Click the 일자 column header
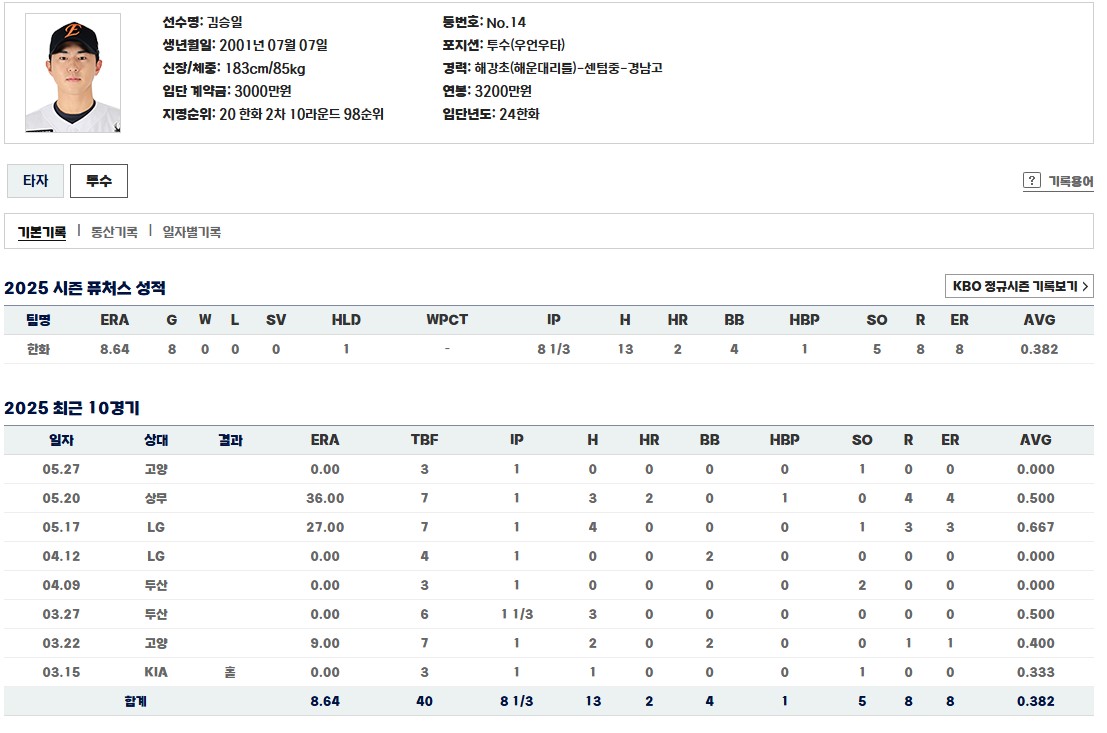The width and height of the screenshot is (1107, 733). (61, 440)
